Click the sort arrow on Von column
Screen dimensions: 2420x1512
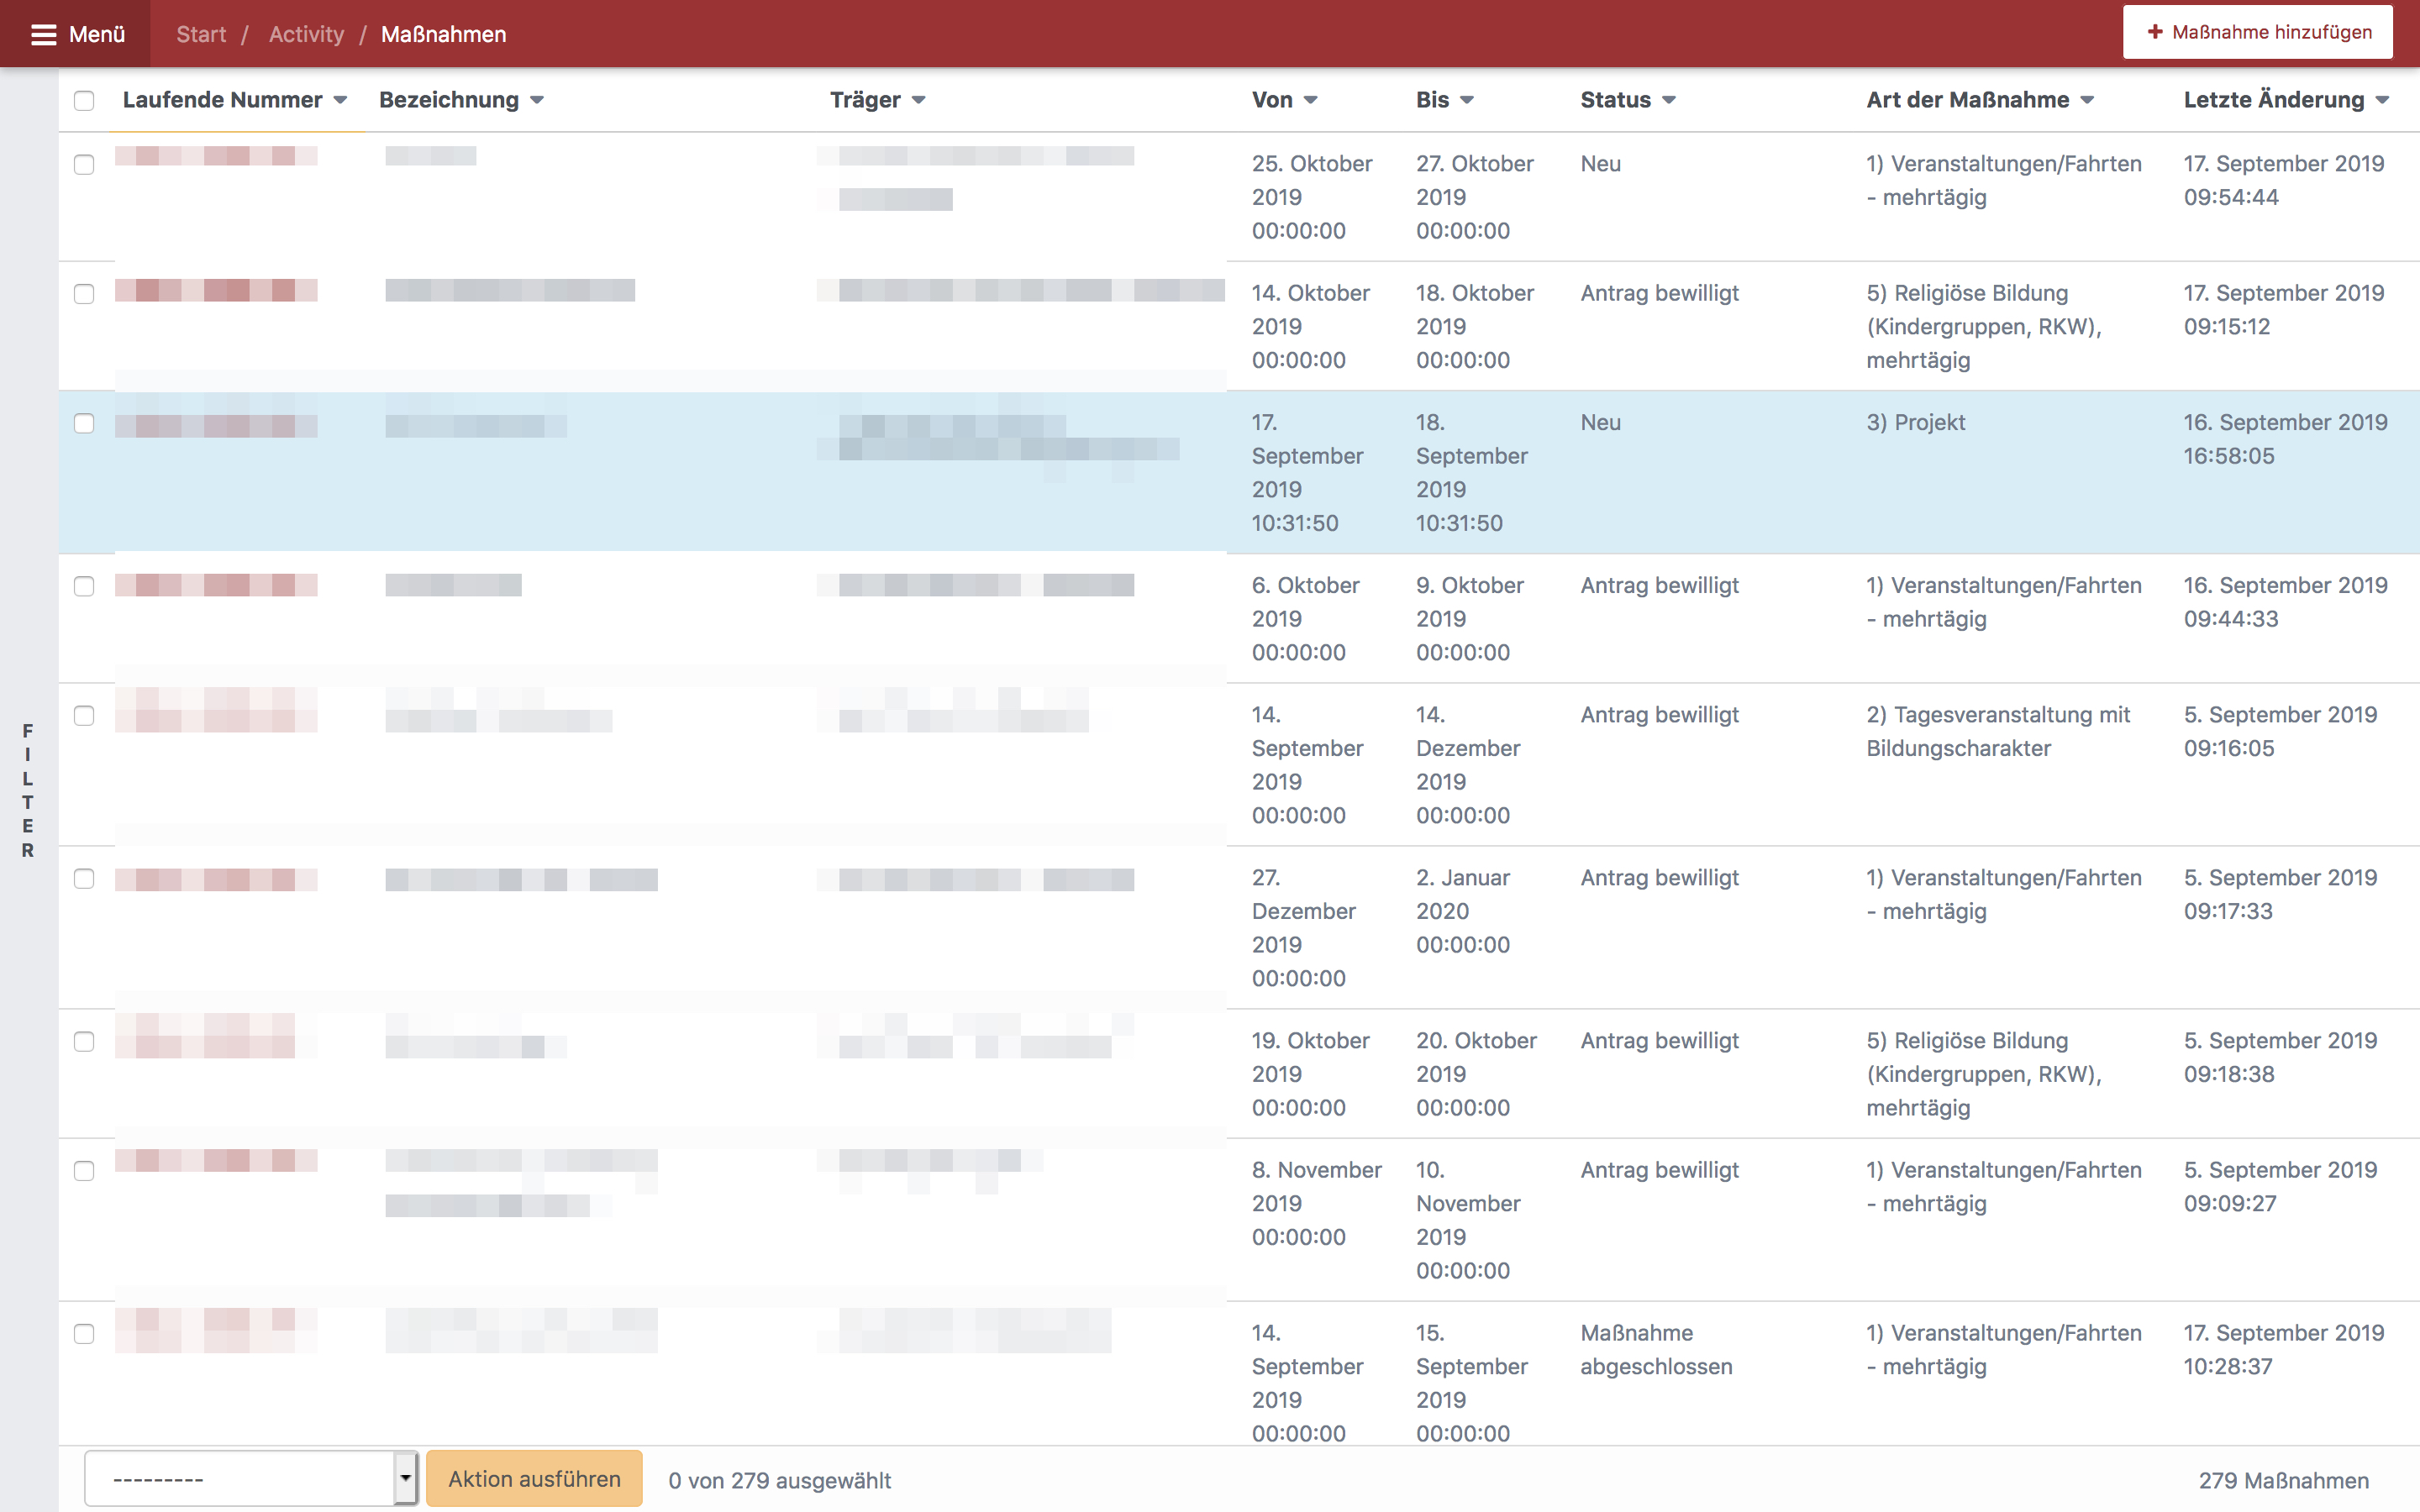click(1311, 100)
